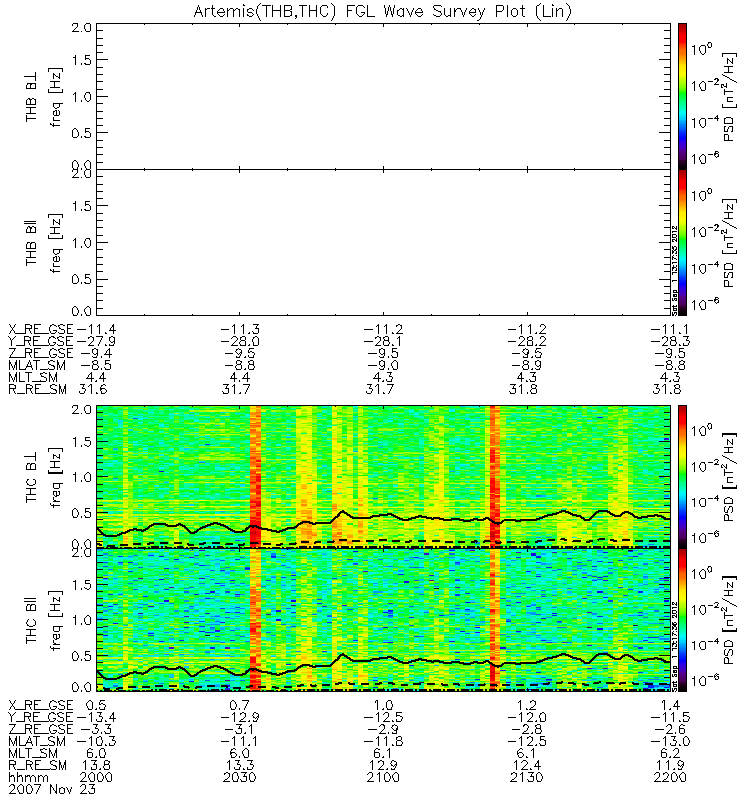Click the '2000' hhmm time label

coord(96,777)
